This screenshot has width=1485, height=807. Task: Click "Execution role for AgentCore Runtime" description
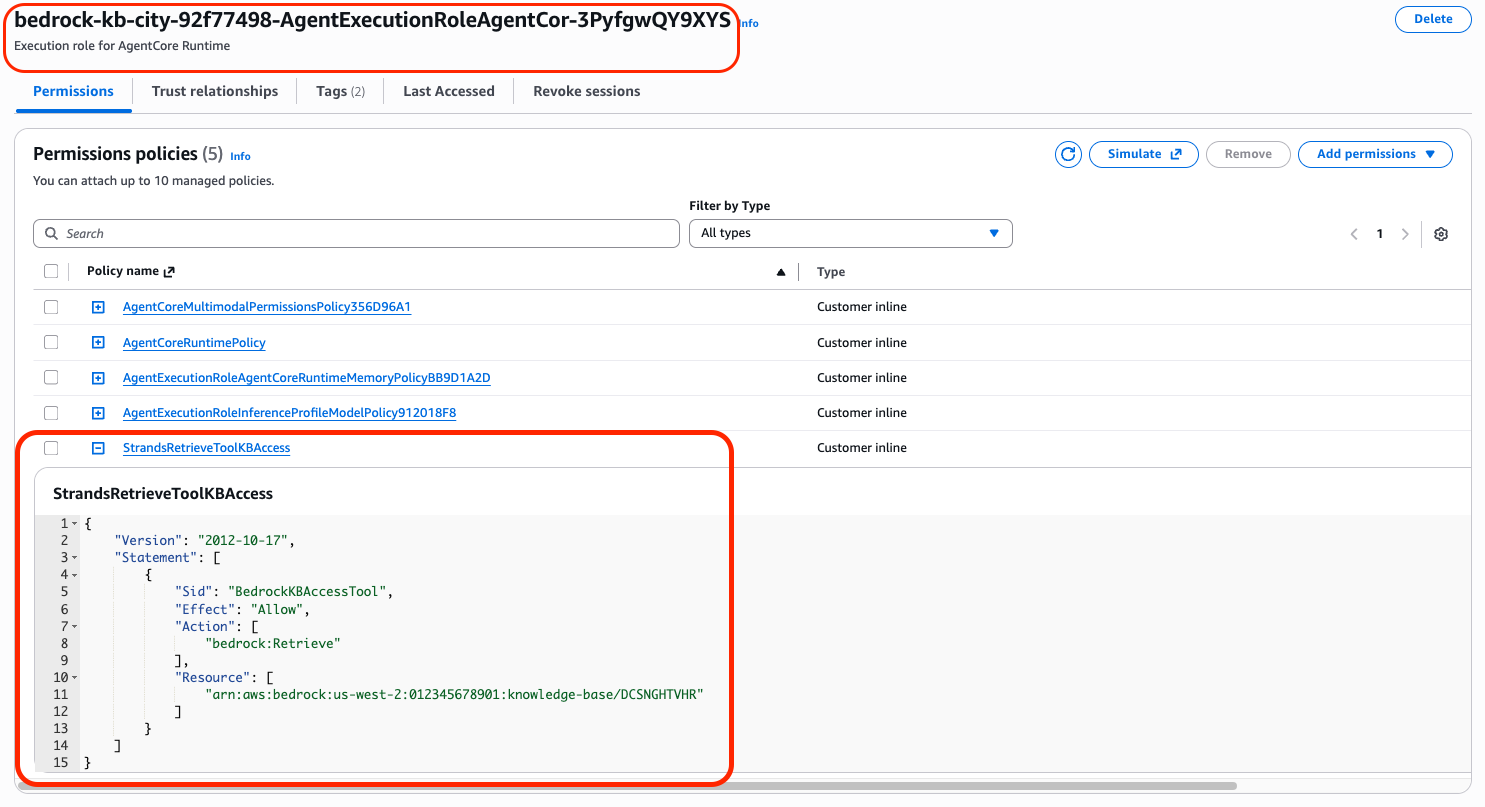pos(122,46)
